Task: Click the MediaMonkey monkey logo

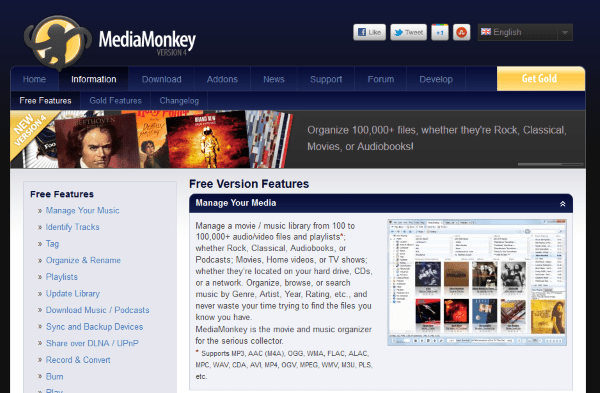Action: tap(58, 42)
